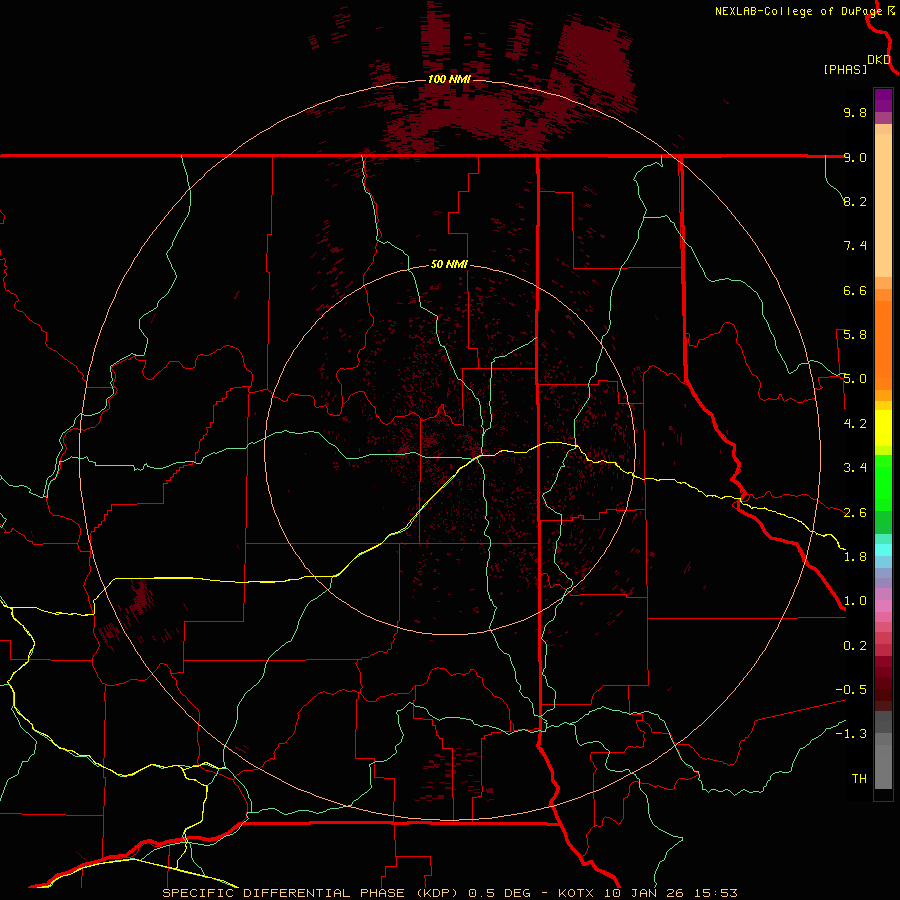Image resolution: width=900 pixels, height=900 pixels.
Task: Click the "TH" threshold legend label
Action: (x=859, y=779)
